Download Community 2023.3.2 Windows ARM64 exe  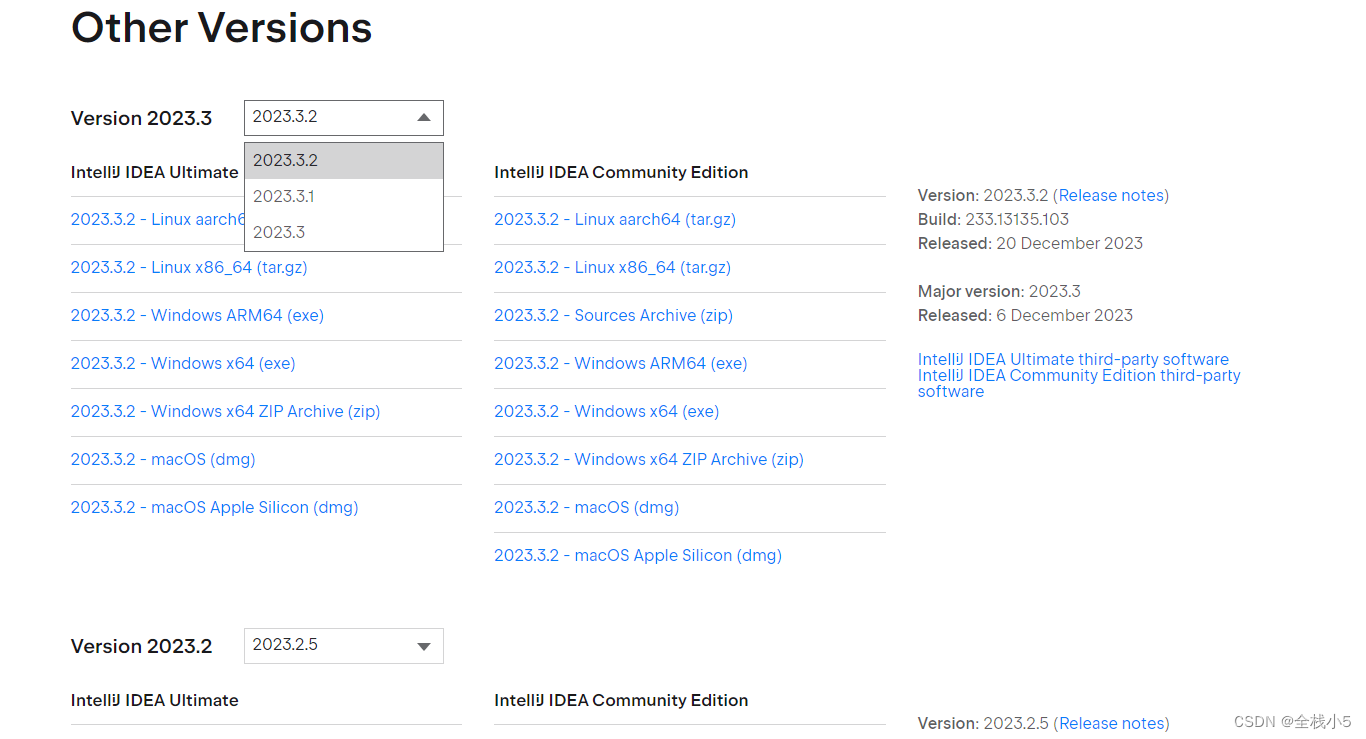[x=620, y=364]
